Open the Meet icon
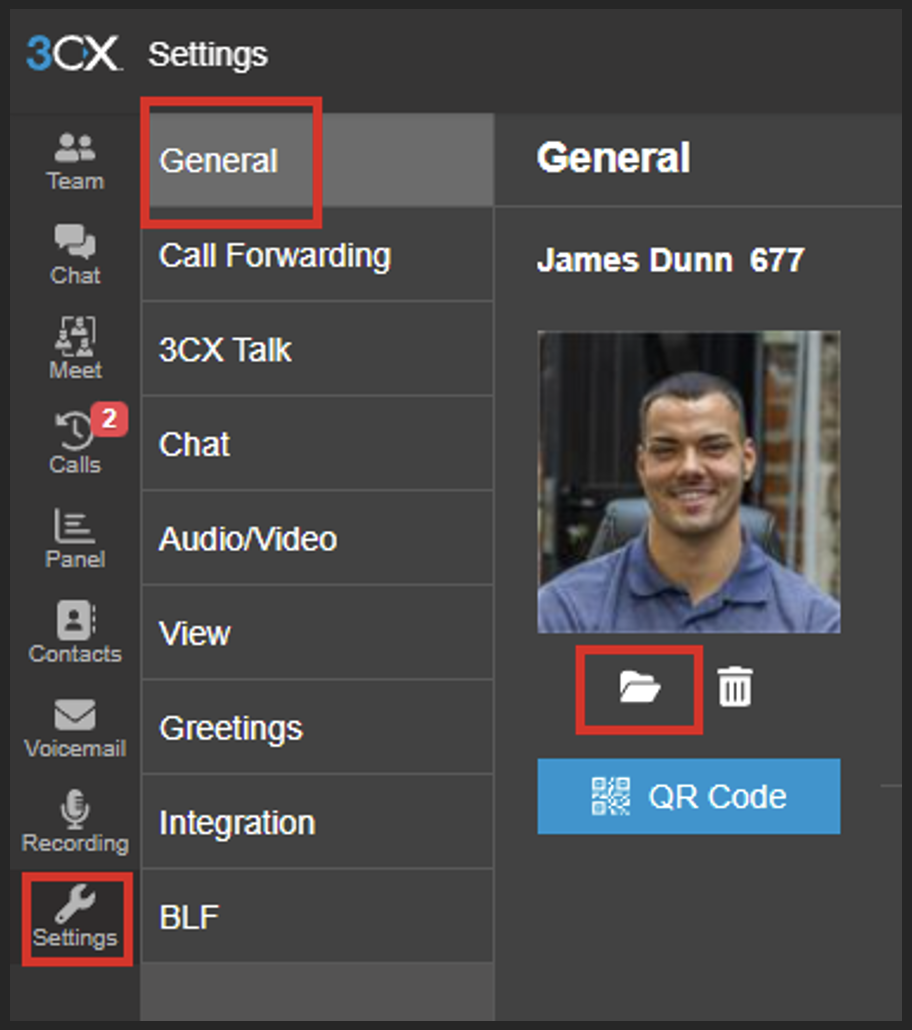The height and width of the screenshot is (1030, 912). [74, 348]
